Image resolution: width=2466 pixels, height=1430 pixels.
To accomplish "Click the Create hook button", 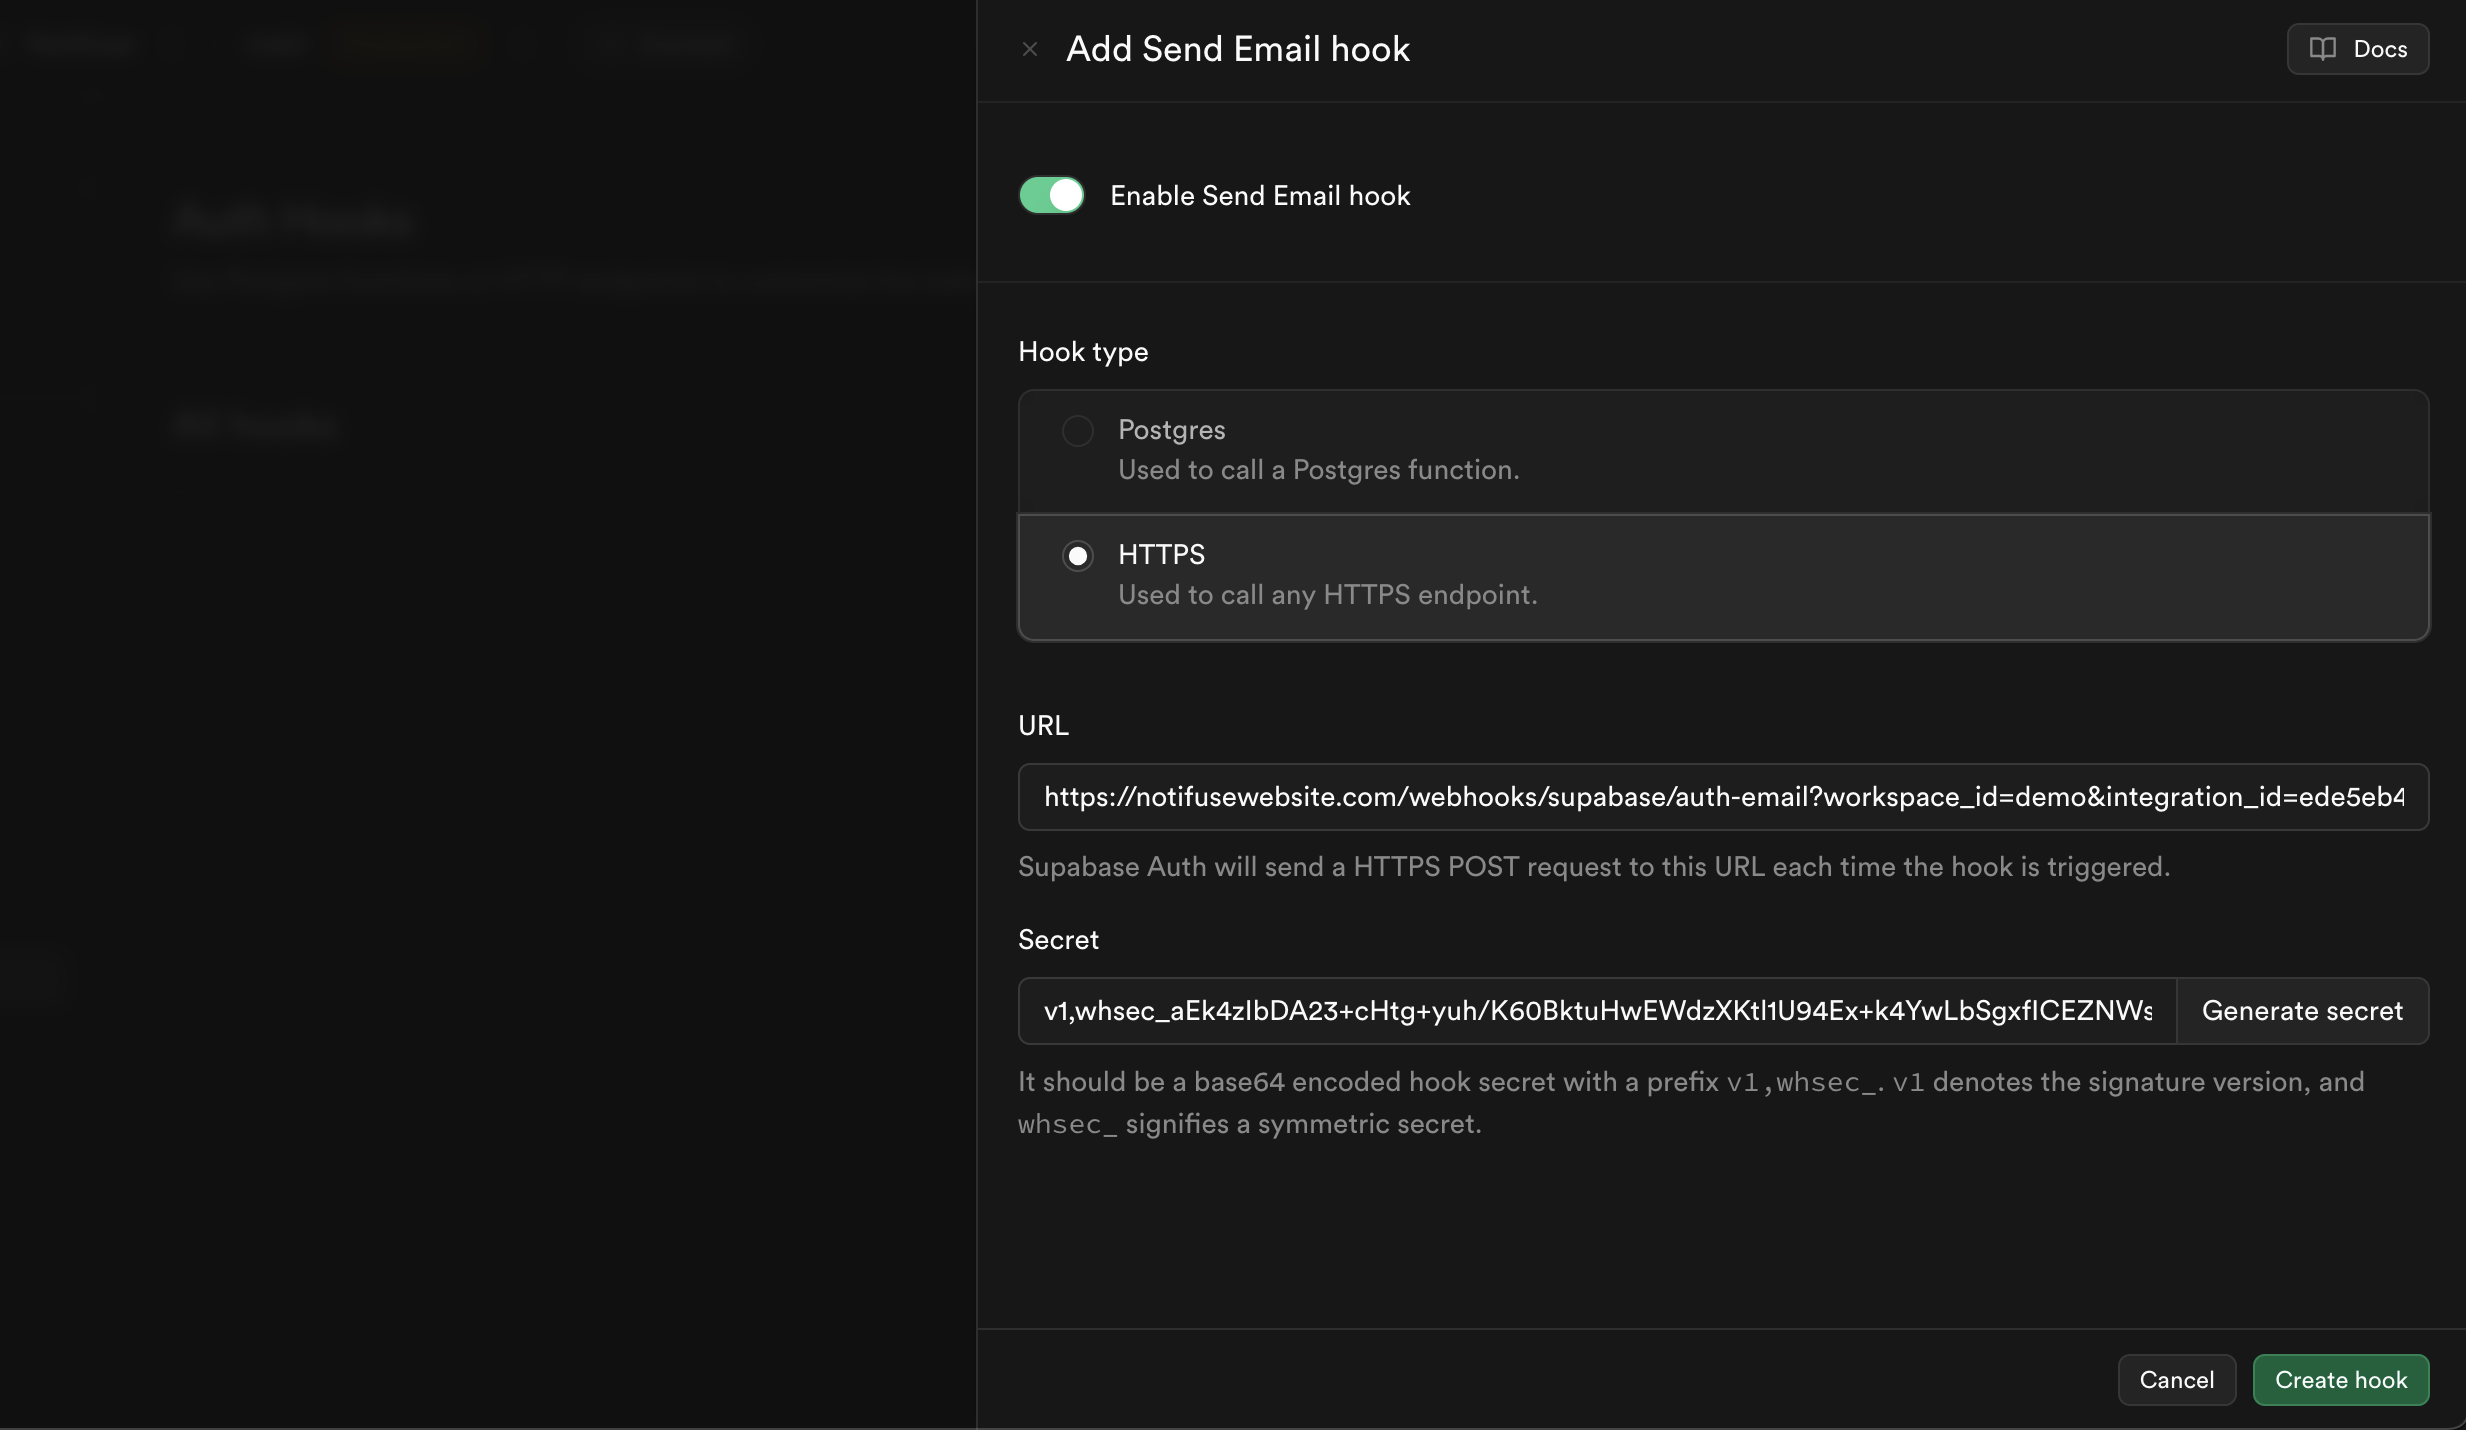I will (2341, 1379).
